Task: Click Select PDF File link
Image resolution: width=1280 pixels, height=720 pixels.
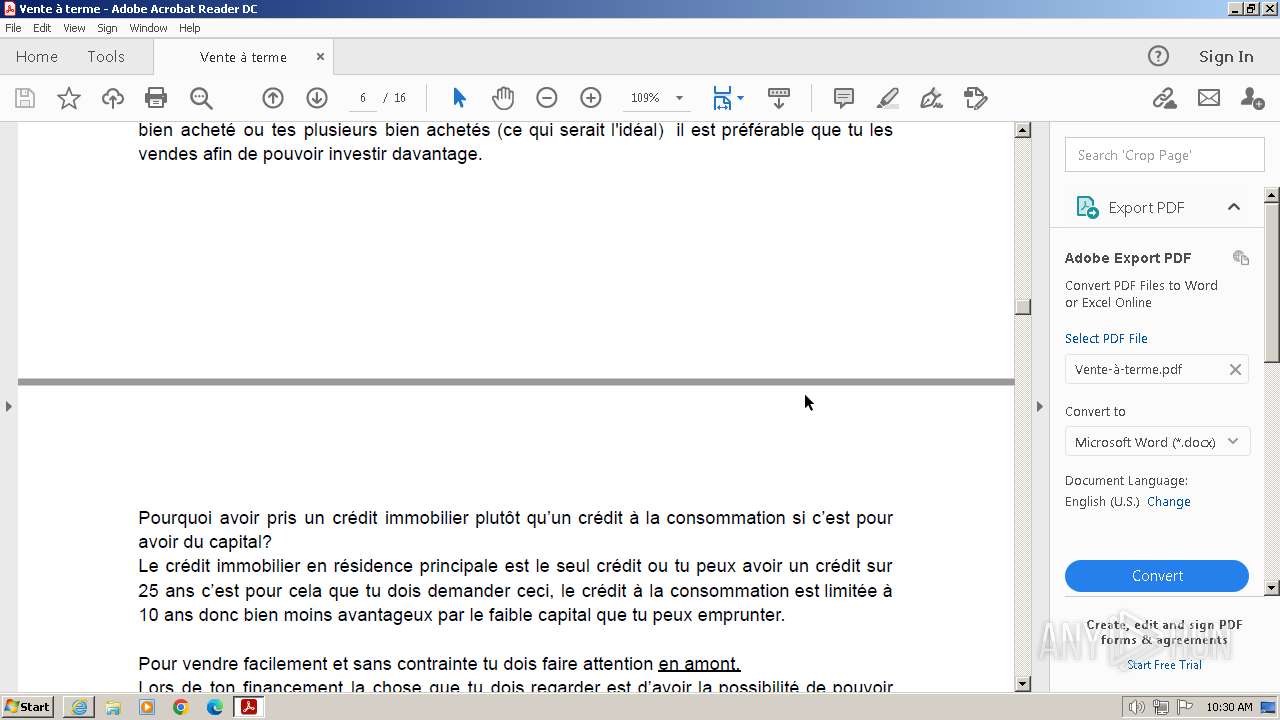Action: click(x=1106, y=338)
